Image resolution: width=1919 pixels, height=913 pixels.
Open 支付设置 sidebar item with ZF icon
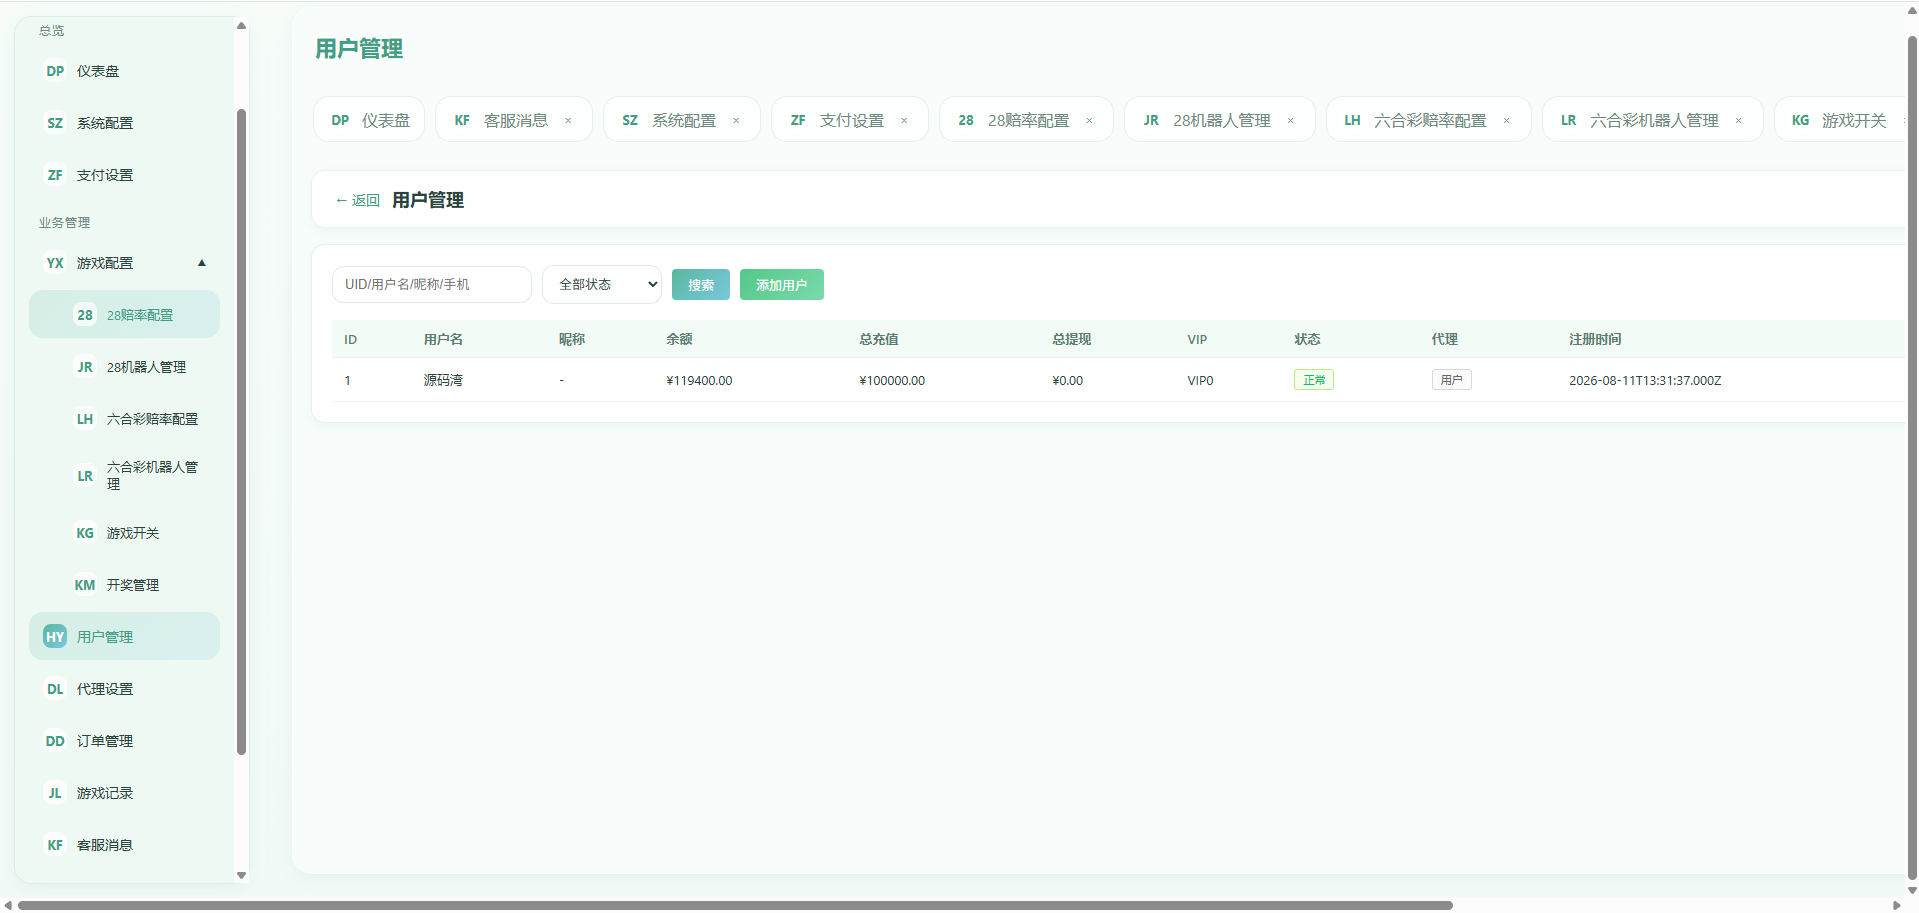[x=124, y=175]
